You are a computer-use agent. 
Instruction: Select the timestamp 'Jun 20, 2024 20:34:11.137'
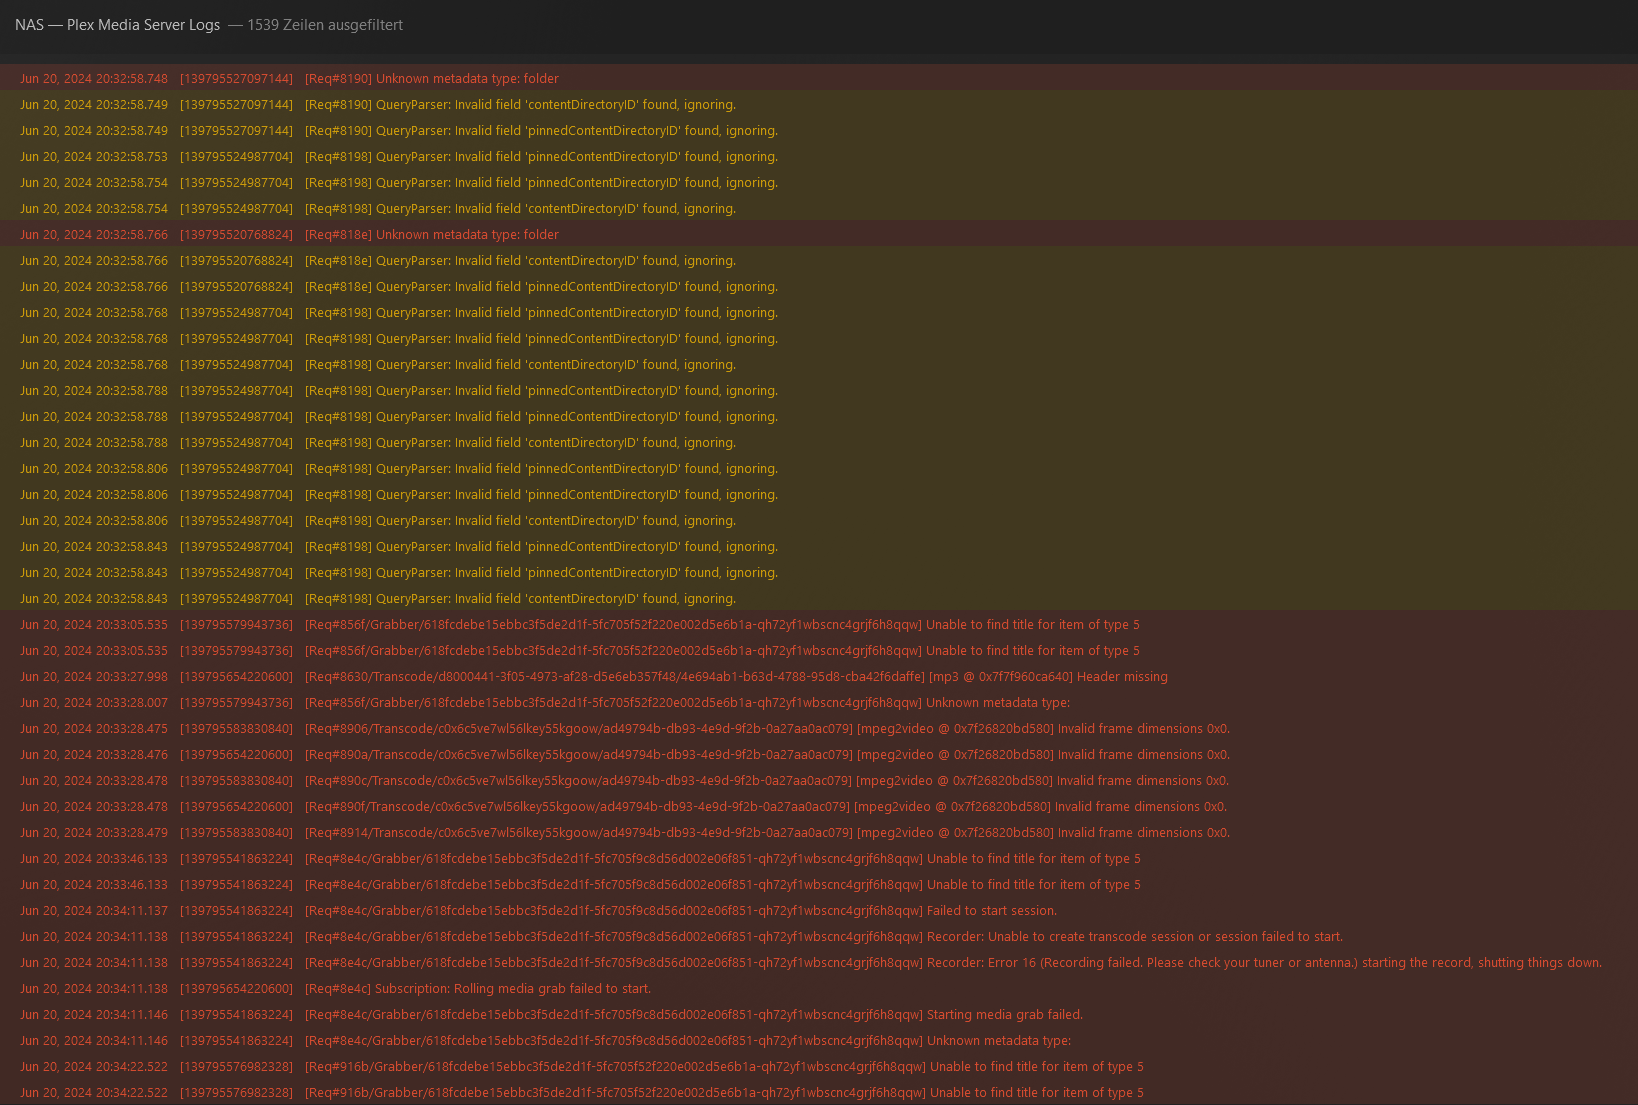coord(94,910)
